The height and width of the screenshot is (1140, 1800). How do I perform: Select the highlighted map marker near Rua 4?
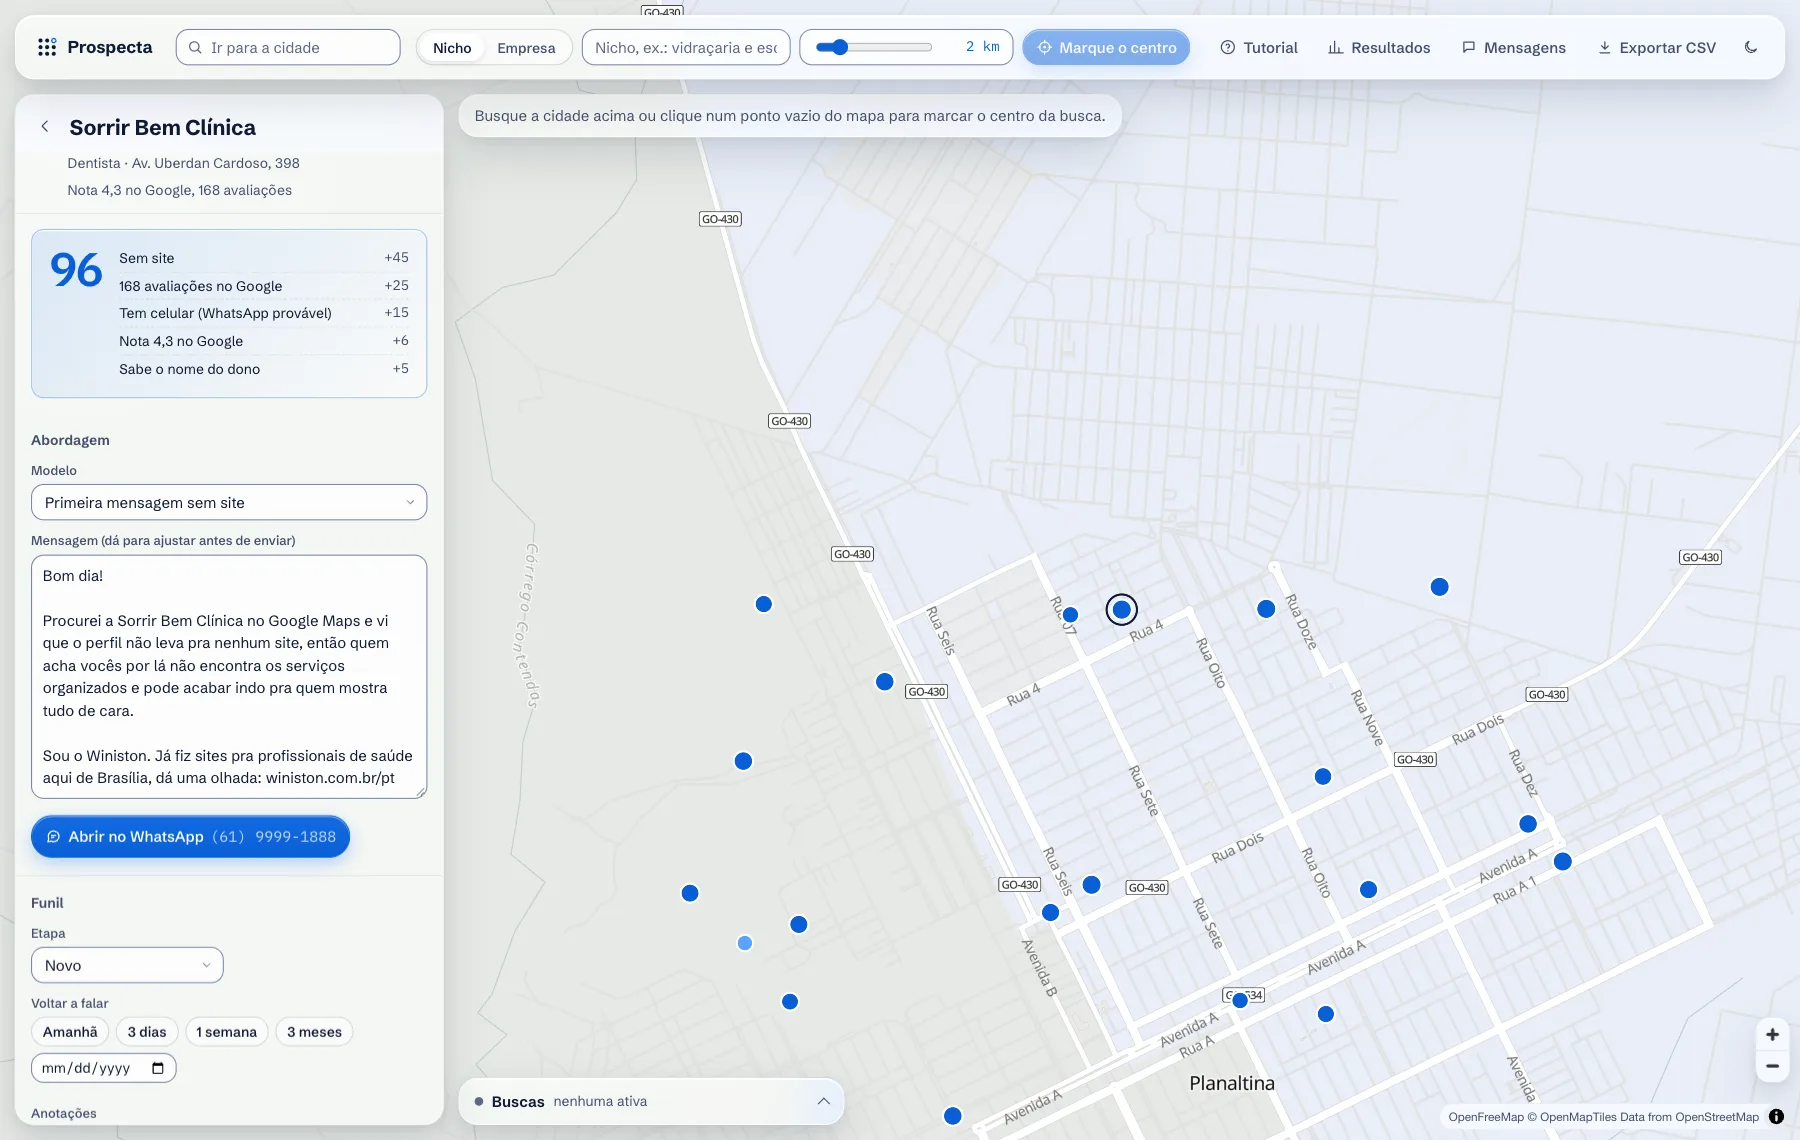click(1122, 609)
